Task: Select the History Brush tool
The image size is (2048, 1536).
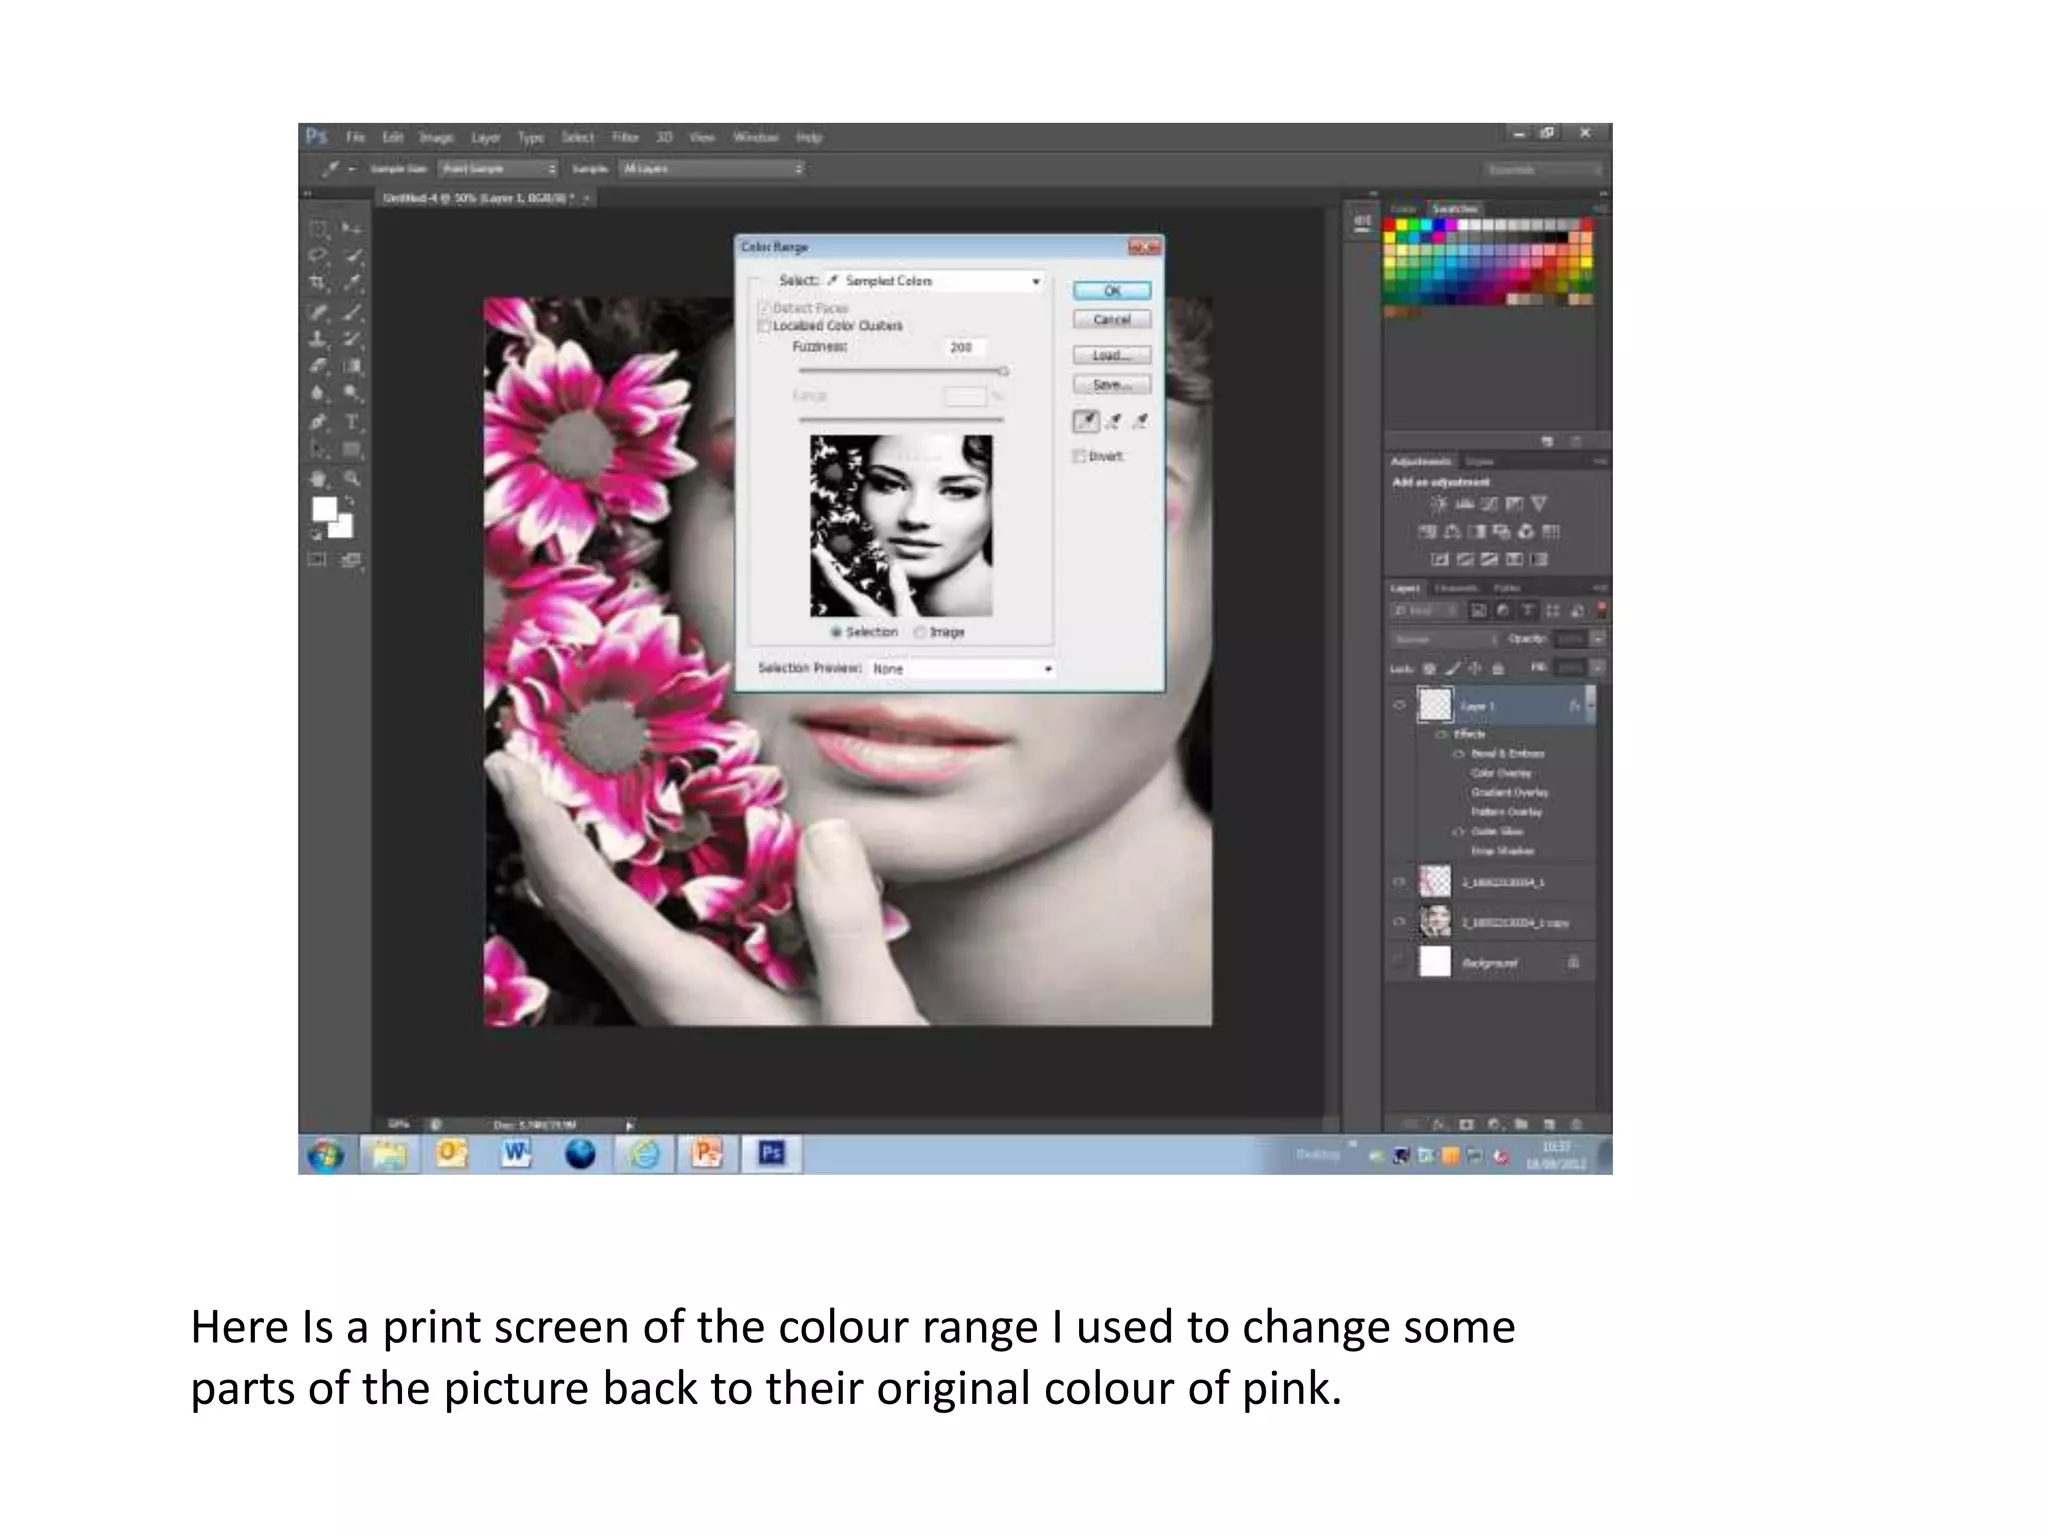Action: click(x=351, y=339)
